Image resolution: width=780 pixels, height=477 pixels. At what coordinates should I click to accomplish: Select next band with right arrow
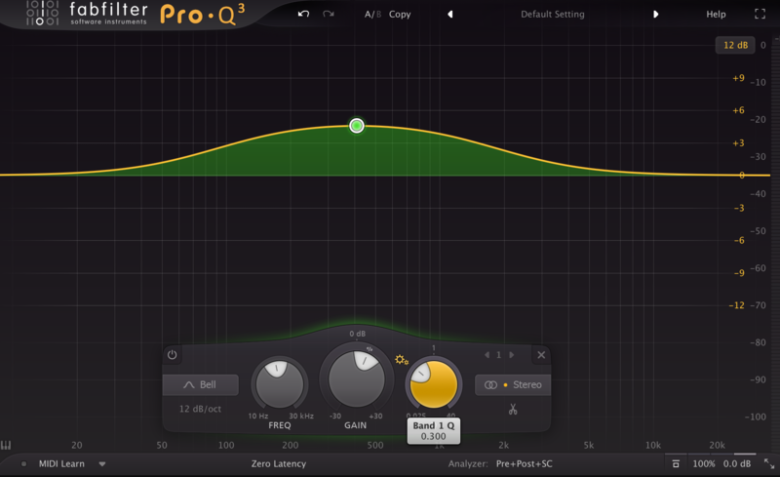pos(511,355)
